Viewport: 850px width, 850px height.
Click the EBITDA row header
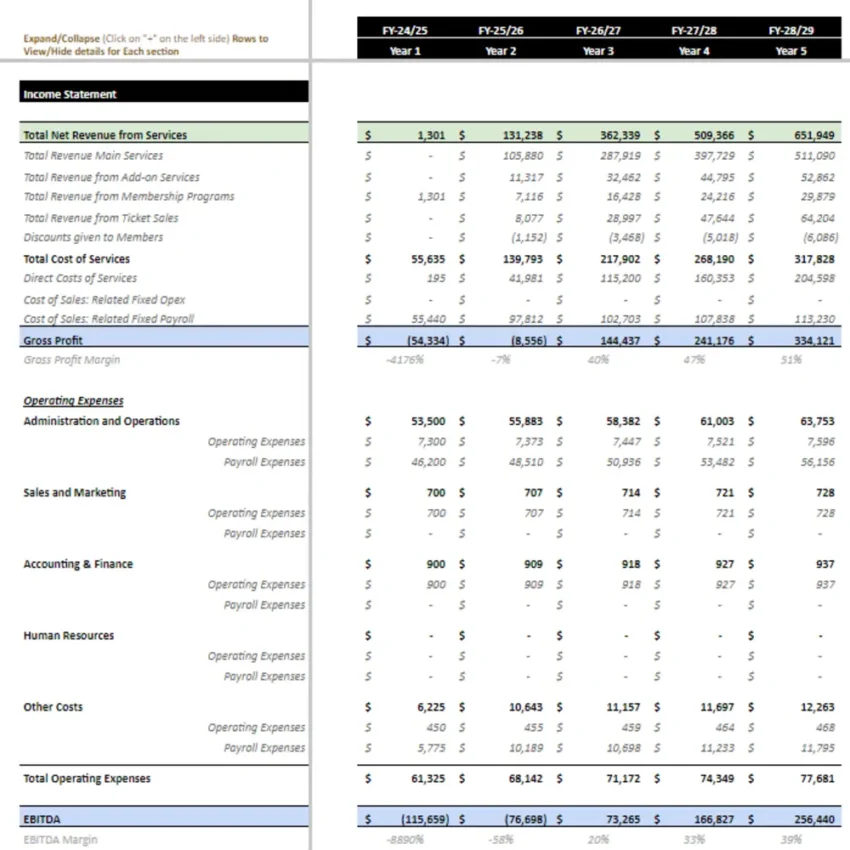[41, 818]
